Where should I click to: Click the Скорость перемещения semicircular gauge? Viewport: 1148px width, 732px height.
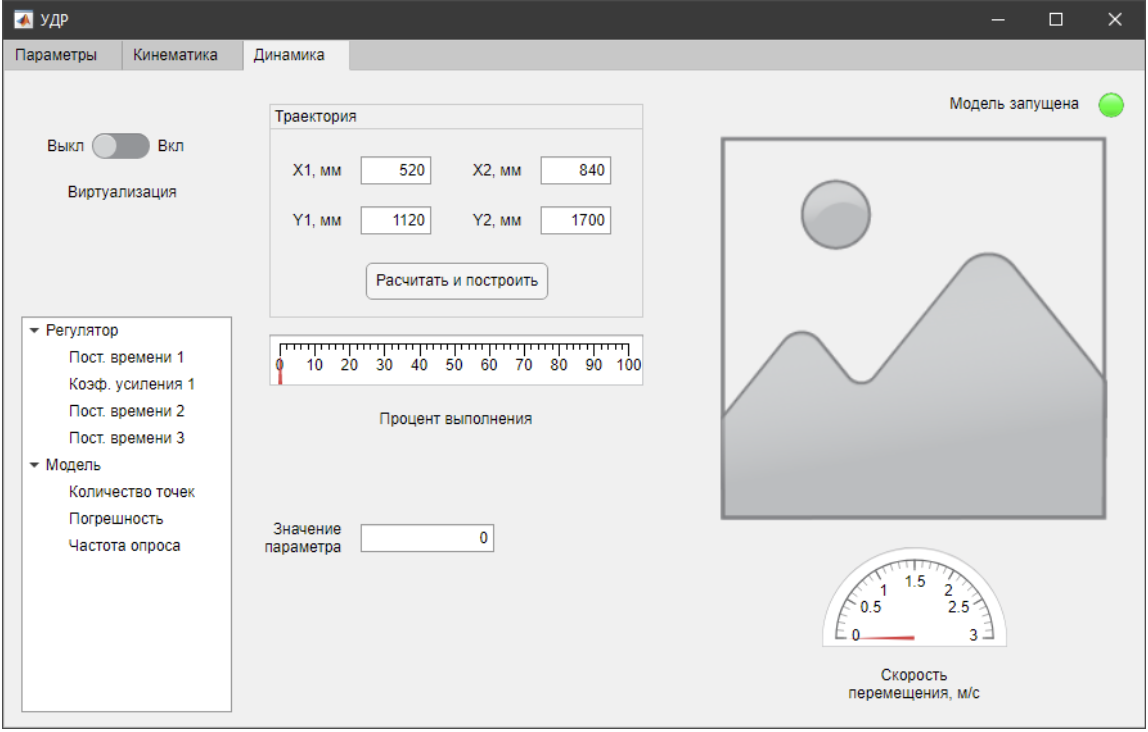pos(914,597)
